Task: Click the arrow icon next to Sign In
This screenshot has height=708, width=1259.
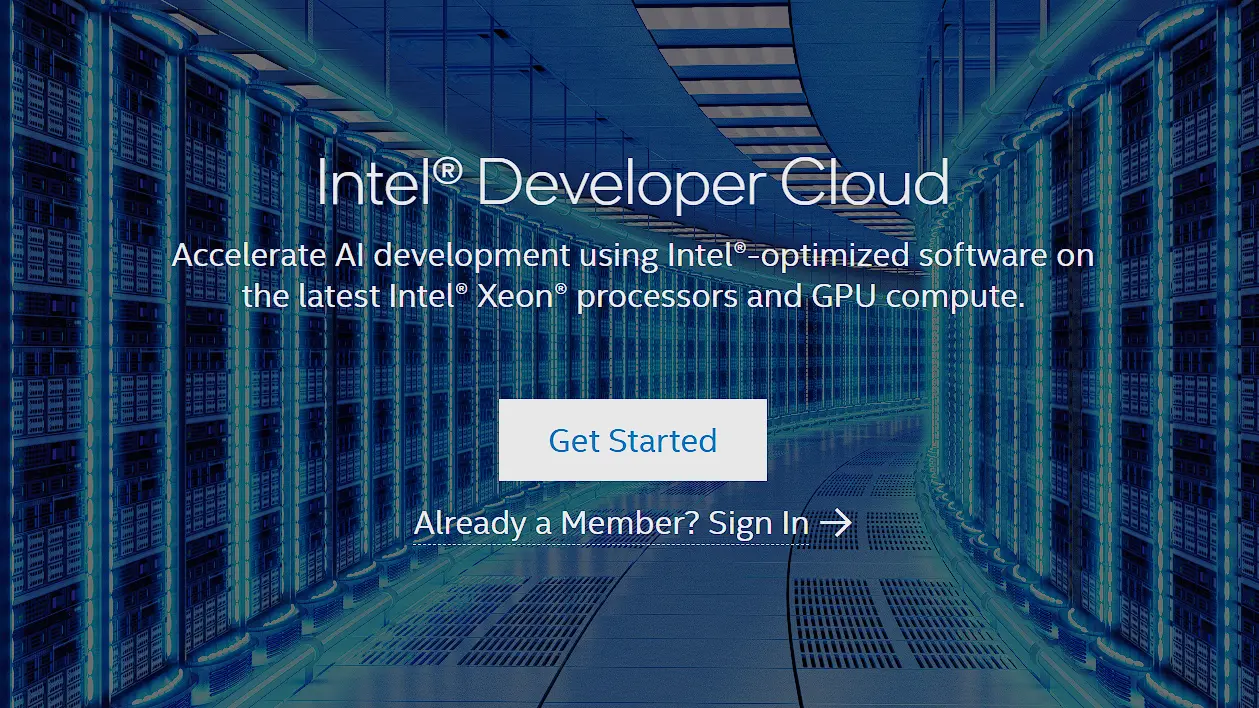Action: pyautogui.click(x=836, y=522)
